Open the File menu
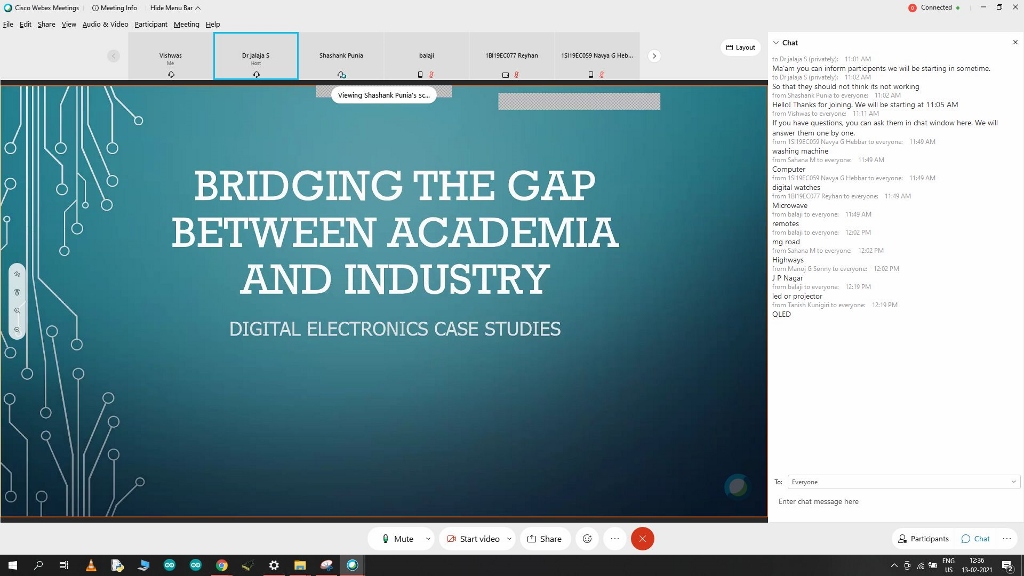The width and height of the screenshot is (1024, 576). tap(8, 24)
